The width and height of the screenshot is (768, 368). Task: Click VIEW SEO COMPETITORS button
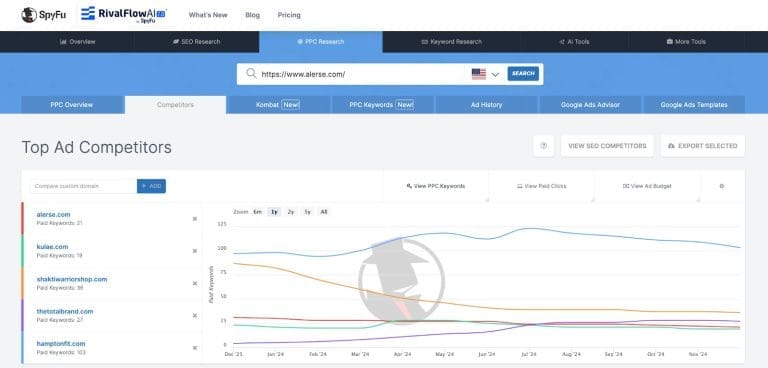[x=607, y=146]
